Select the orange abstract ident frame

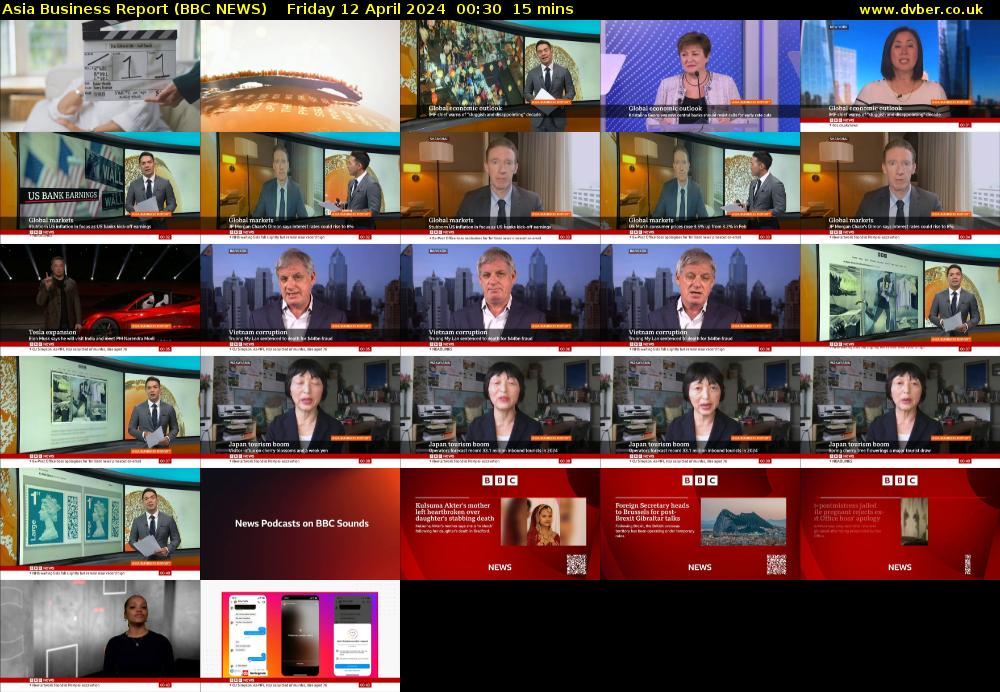point(300,76)
